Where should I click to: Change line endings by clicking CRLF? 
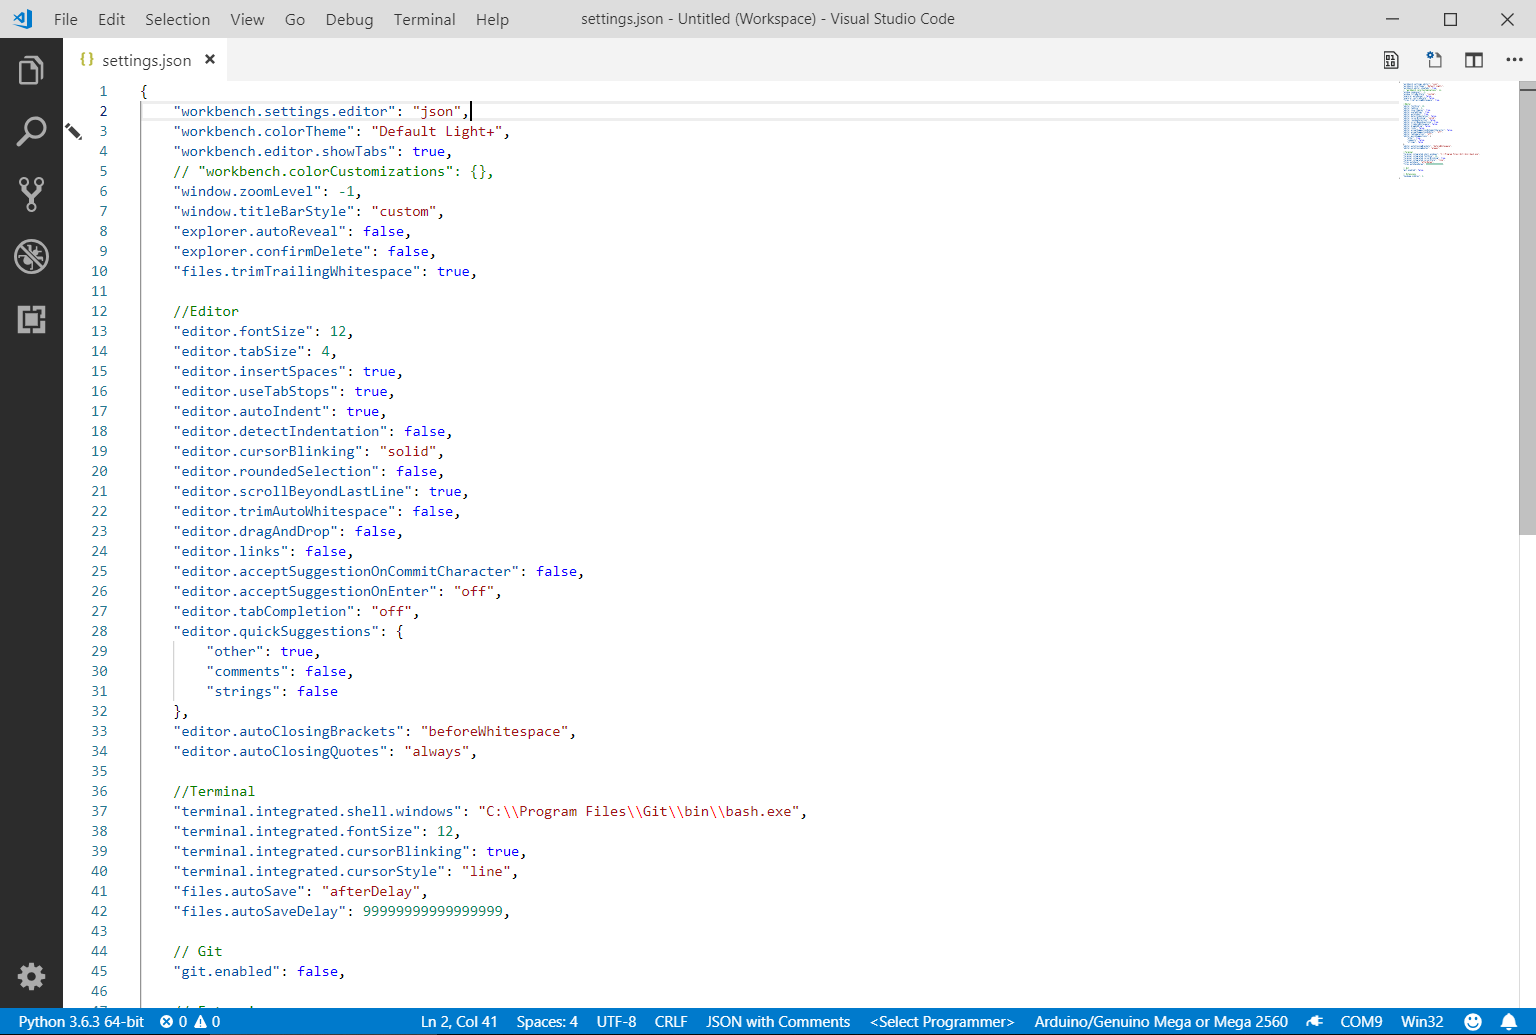(x=671, y=1021)
